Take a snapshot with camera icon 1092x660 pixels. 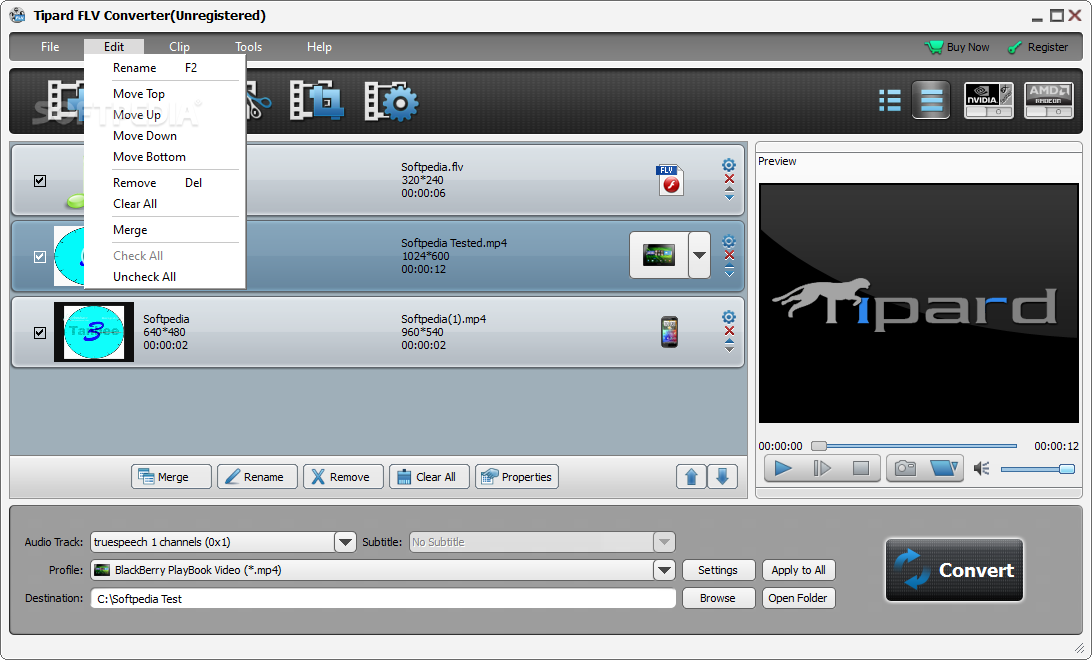pyautogui.click(x=905, y=469)
